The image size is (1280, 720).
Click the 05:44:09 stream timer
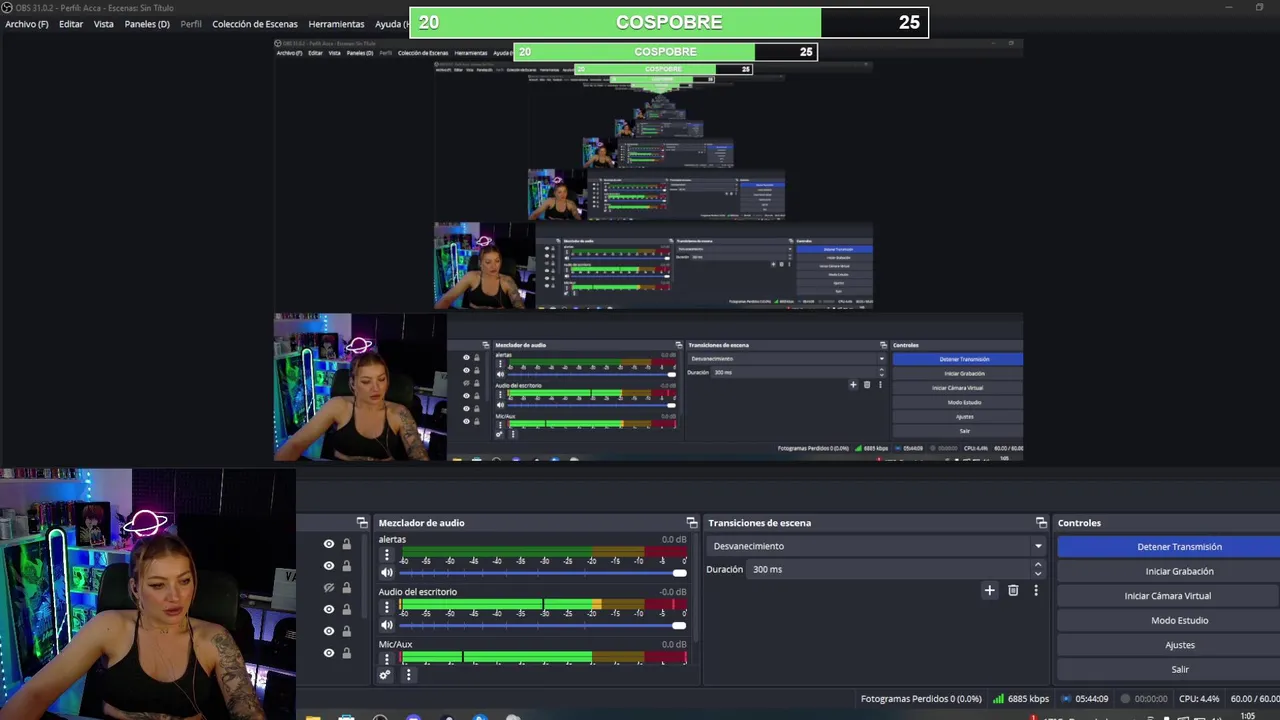coord(1091,699)
